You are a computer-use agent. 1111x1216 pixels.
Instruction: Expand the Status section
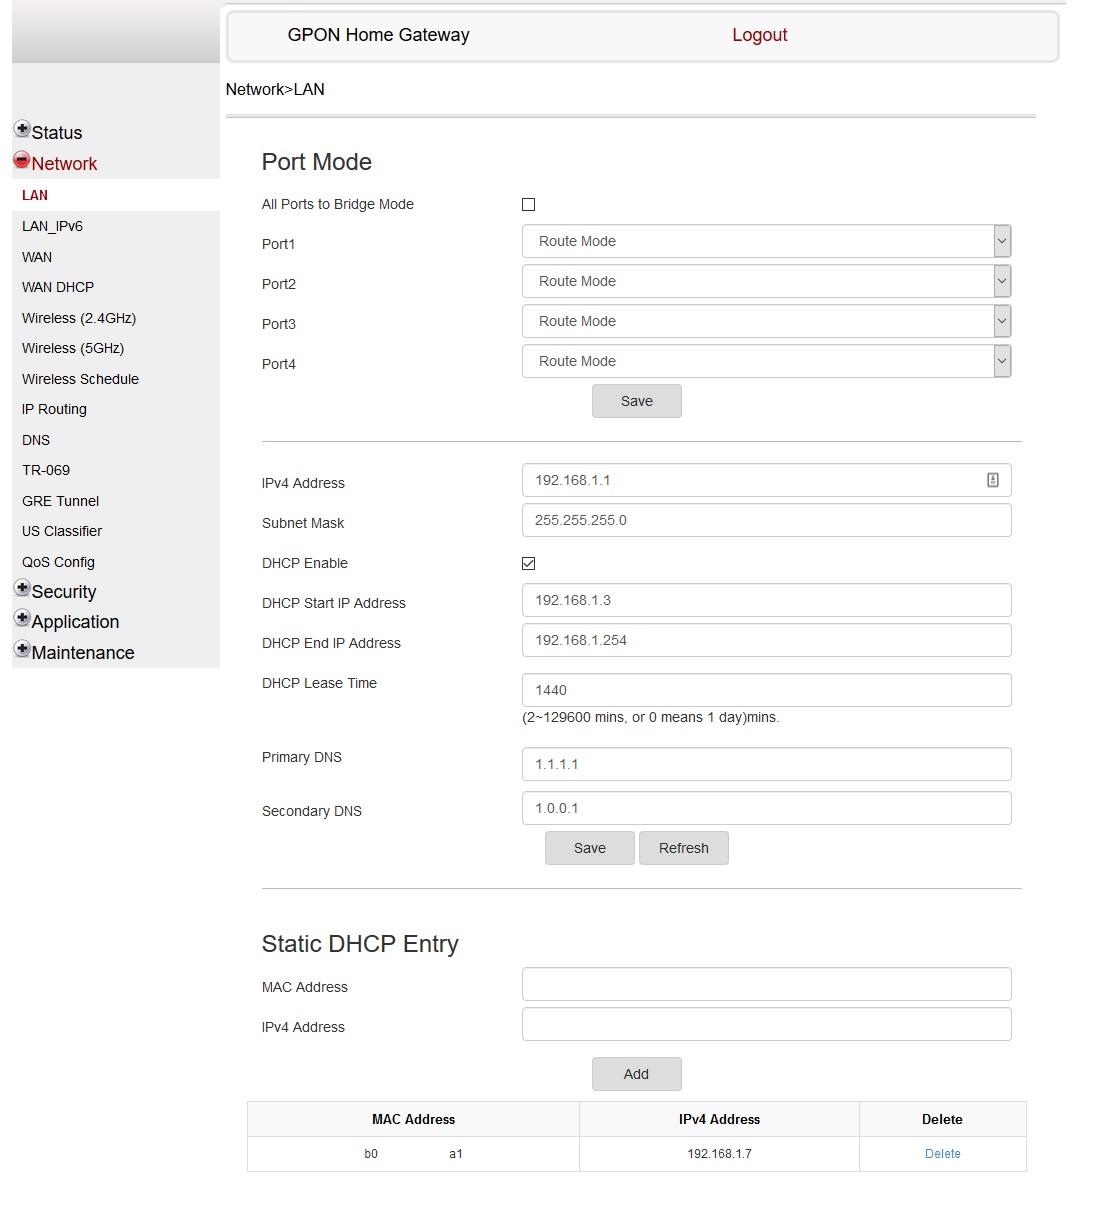click(x=22, y=128)
